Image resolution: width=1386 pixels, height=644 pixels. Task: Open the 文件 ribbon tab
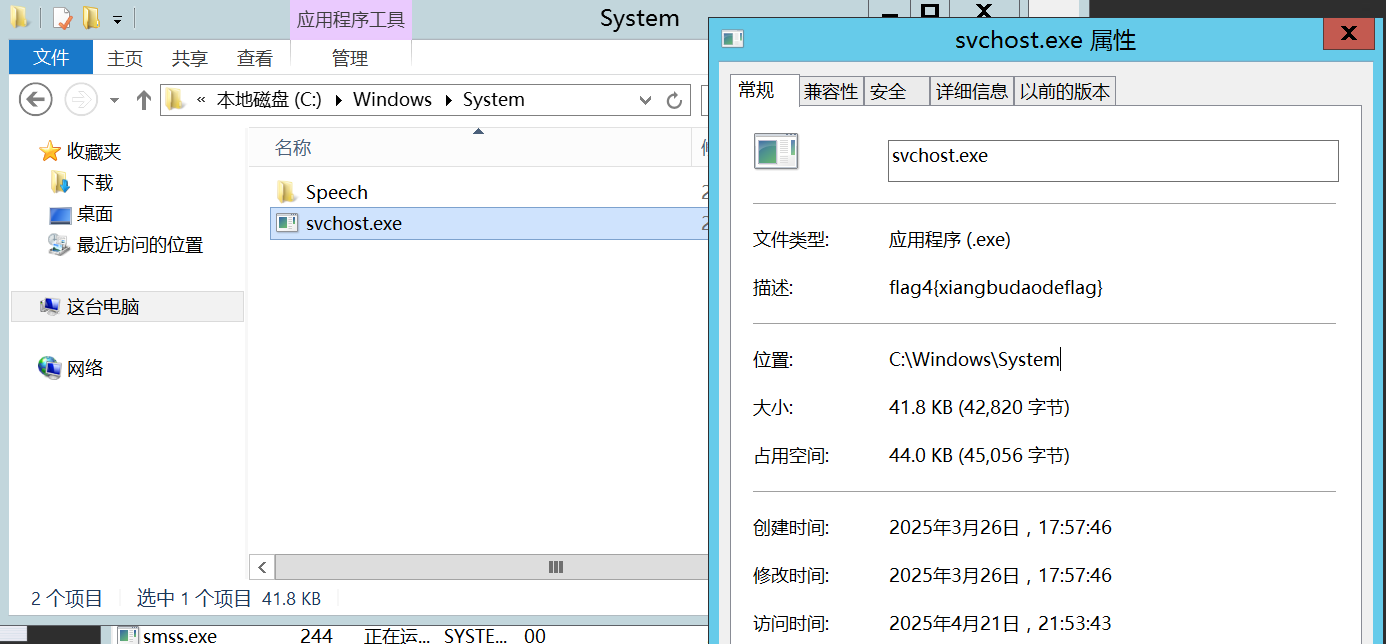coord(50,58)
